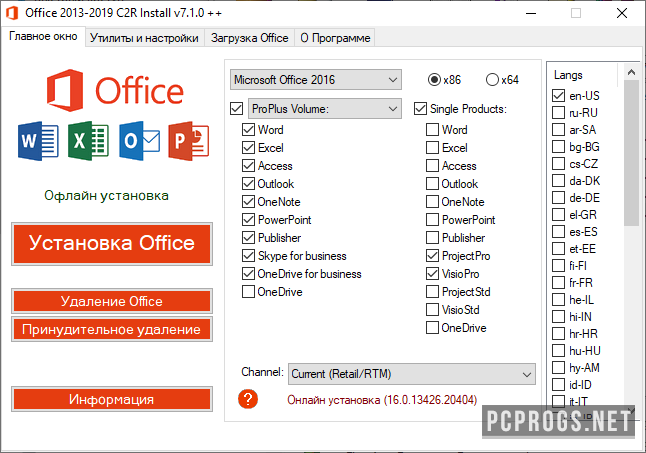Screen dimensions: 646x453
Task: Select the Главное окно tab
Action: pyautogui.click(x=43, y=37)
